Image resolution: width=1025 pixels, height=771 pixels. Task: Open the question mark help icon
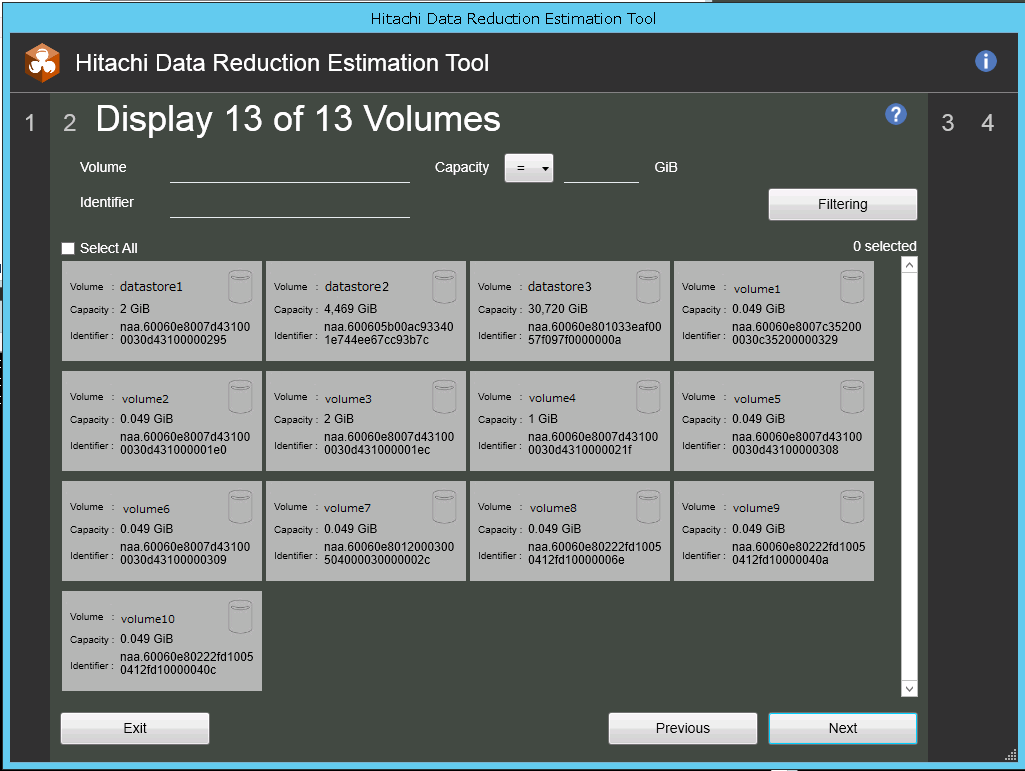[896, 114]
